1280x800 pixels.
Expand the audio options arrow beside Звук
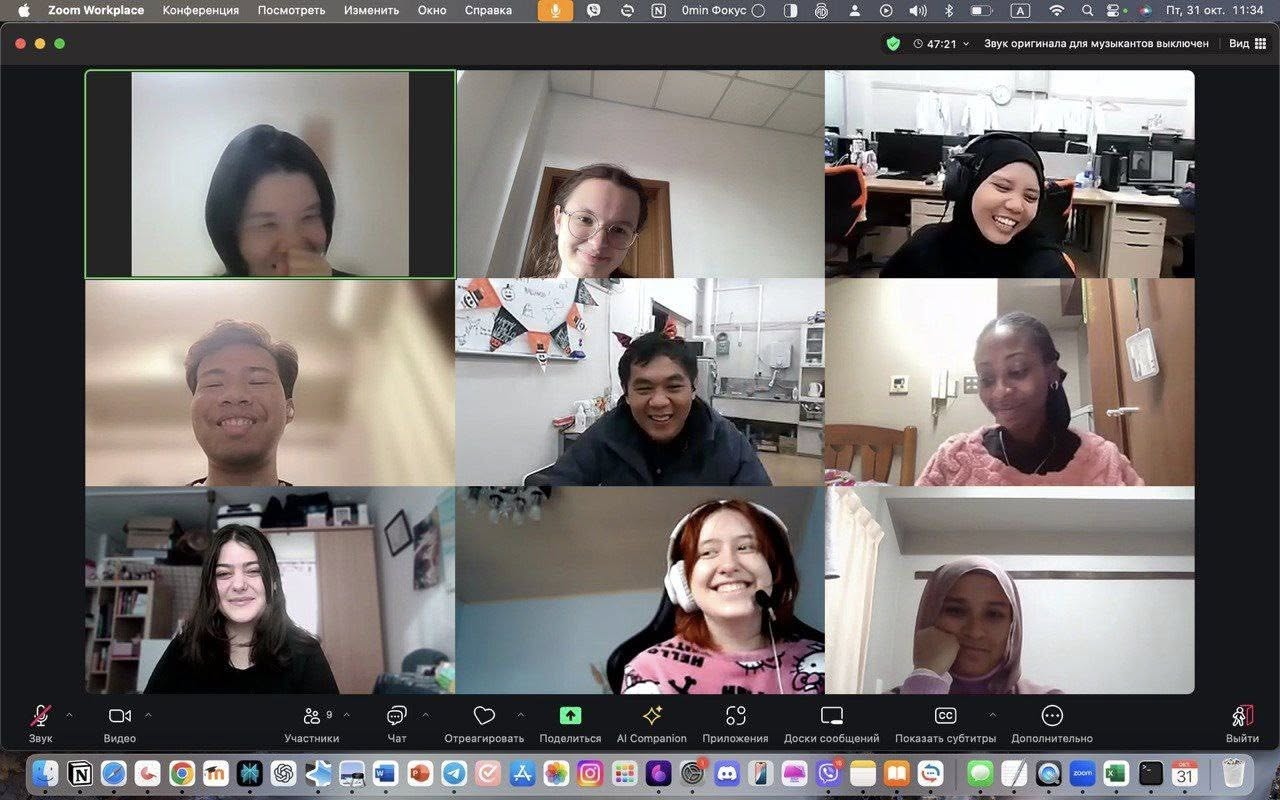(x=69, y=715)
